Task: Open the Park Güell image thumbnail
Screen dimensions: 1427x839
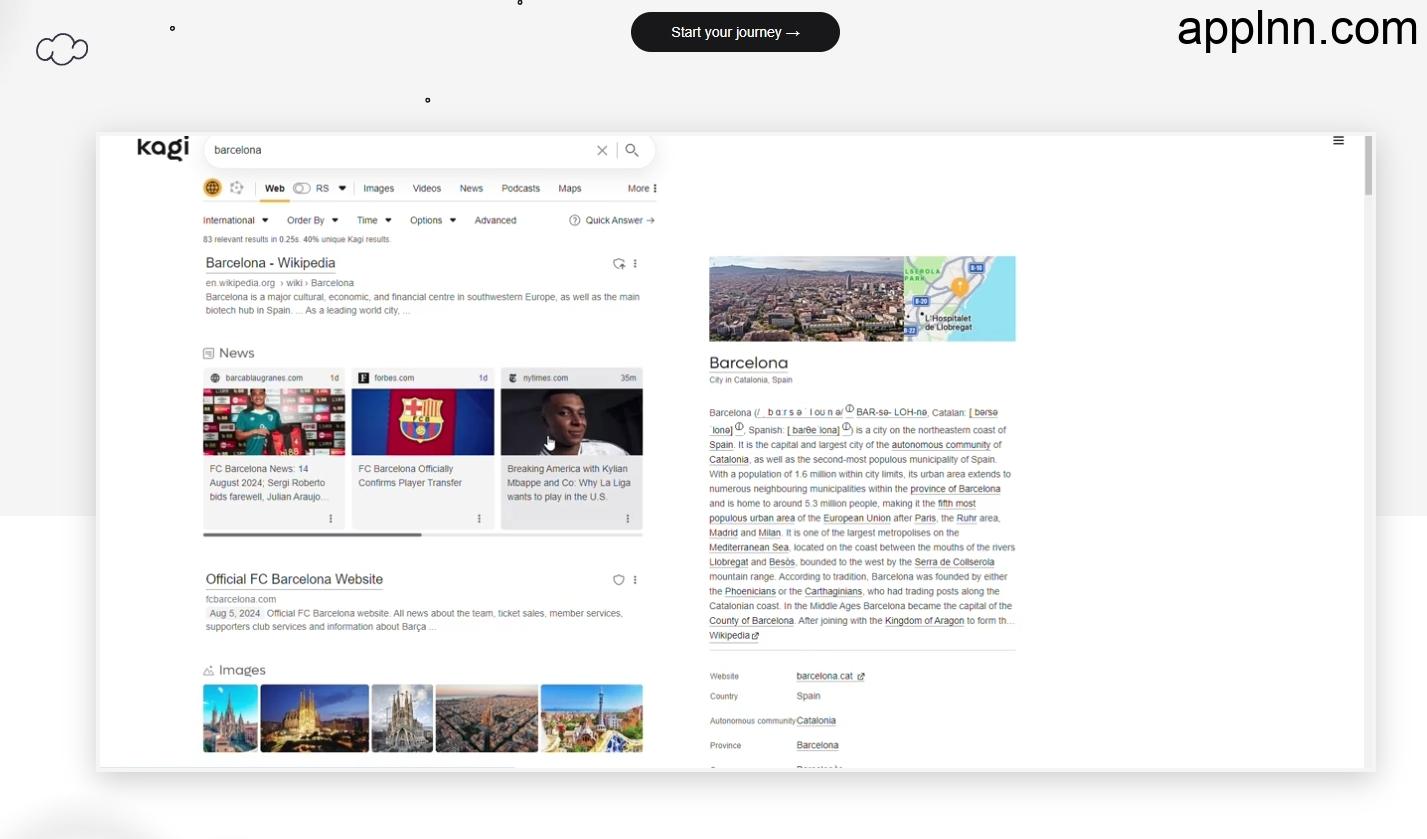Action: click(x=591, y=718)
